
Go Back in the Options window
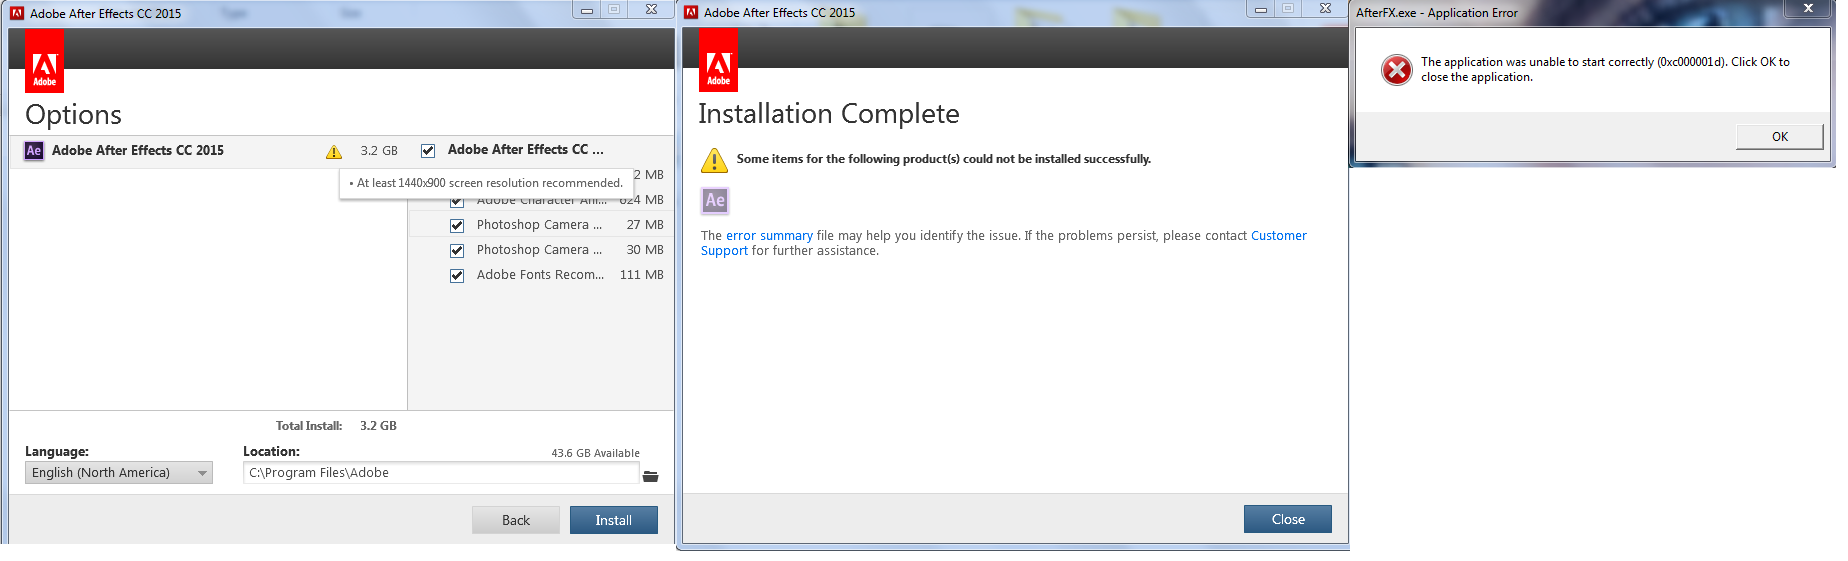click(x=516, y=520)
